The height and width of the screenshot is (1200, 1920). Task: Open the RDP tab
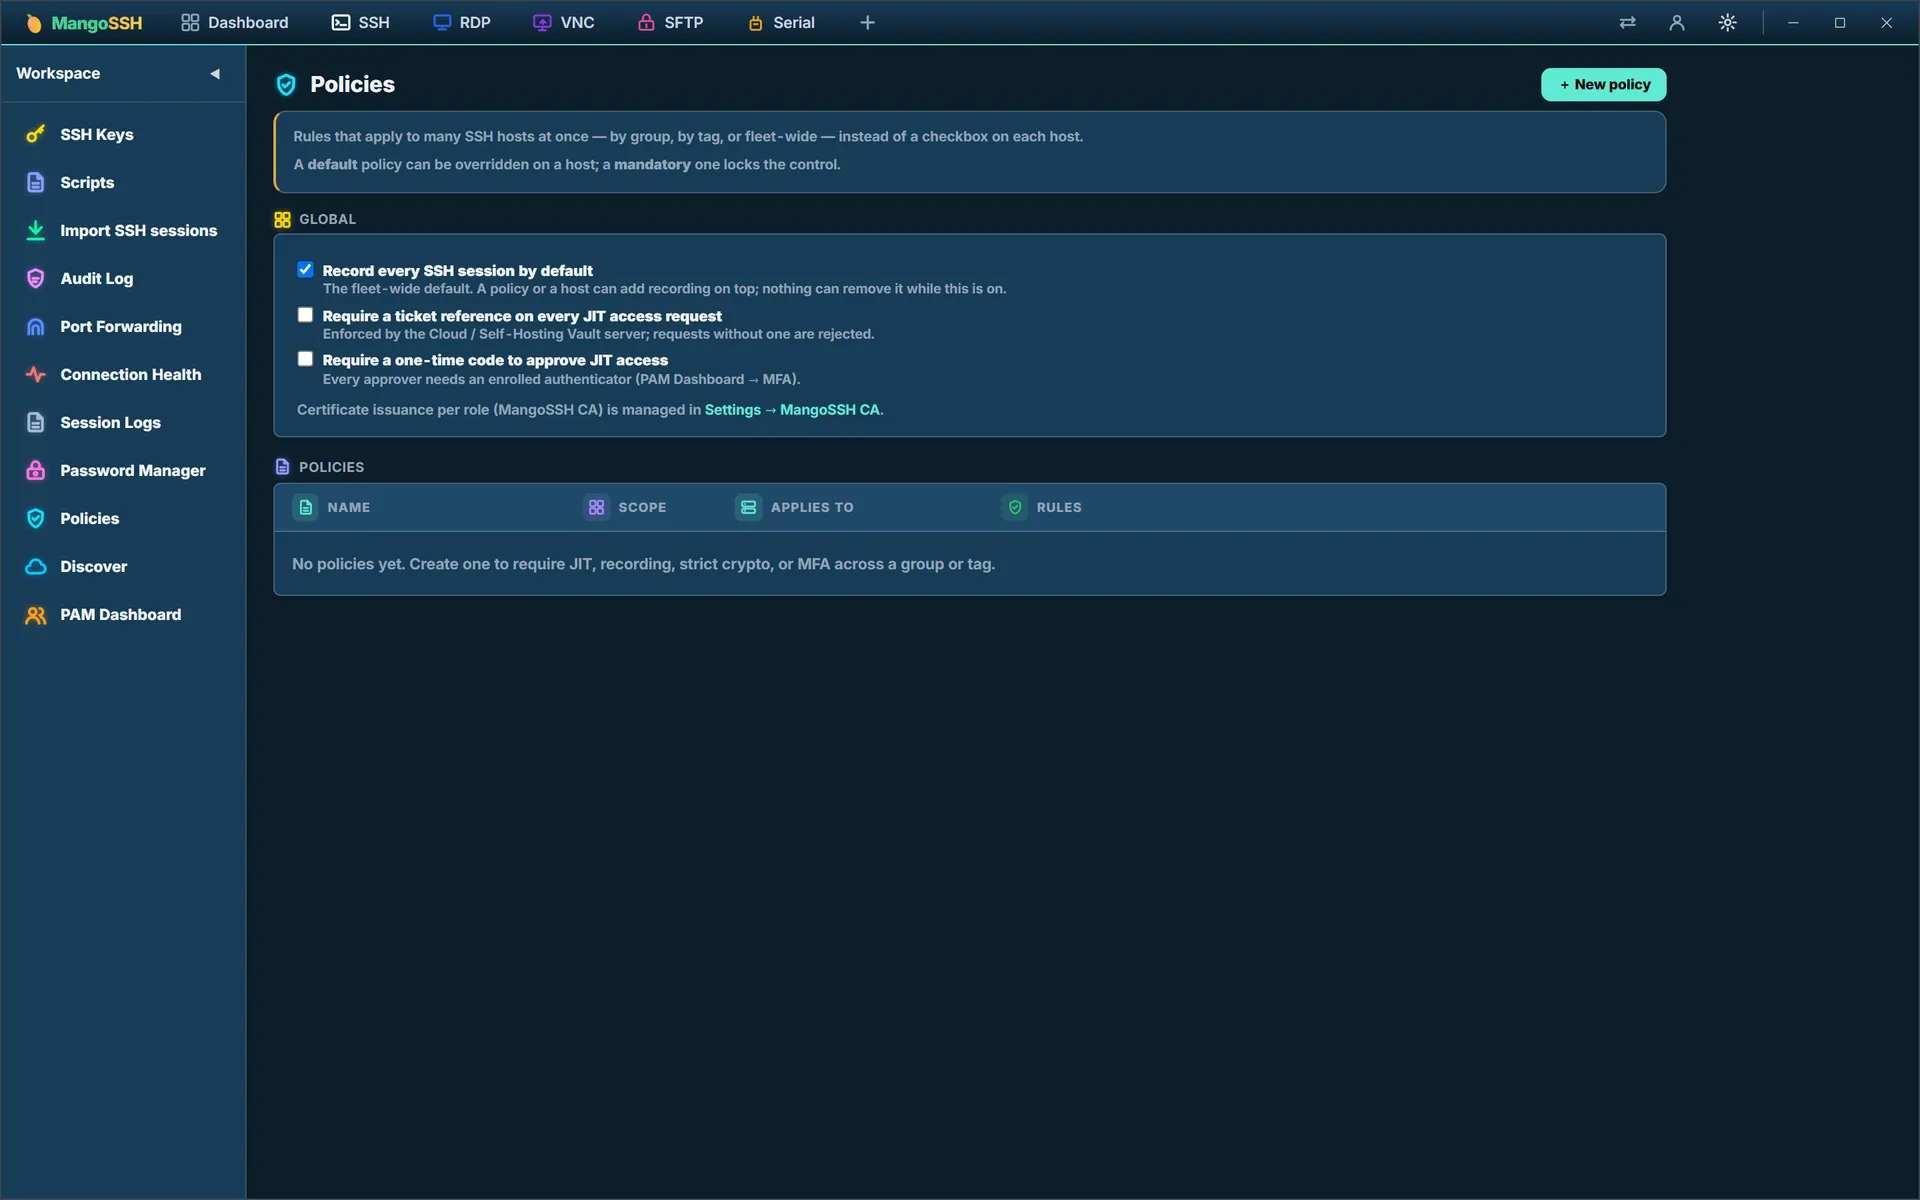coord(461,22)
